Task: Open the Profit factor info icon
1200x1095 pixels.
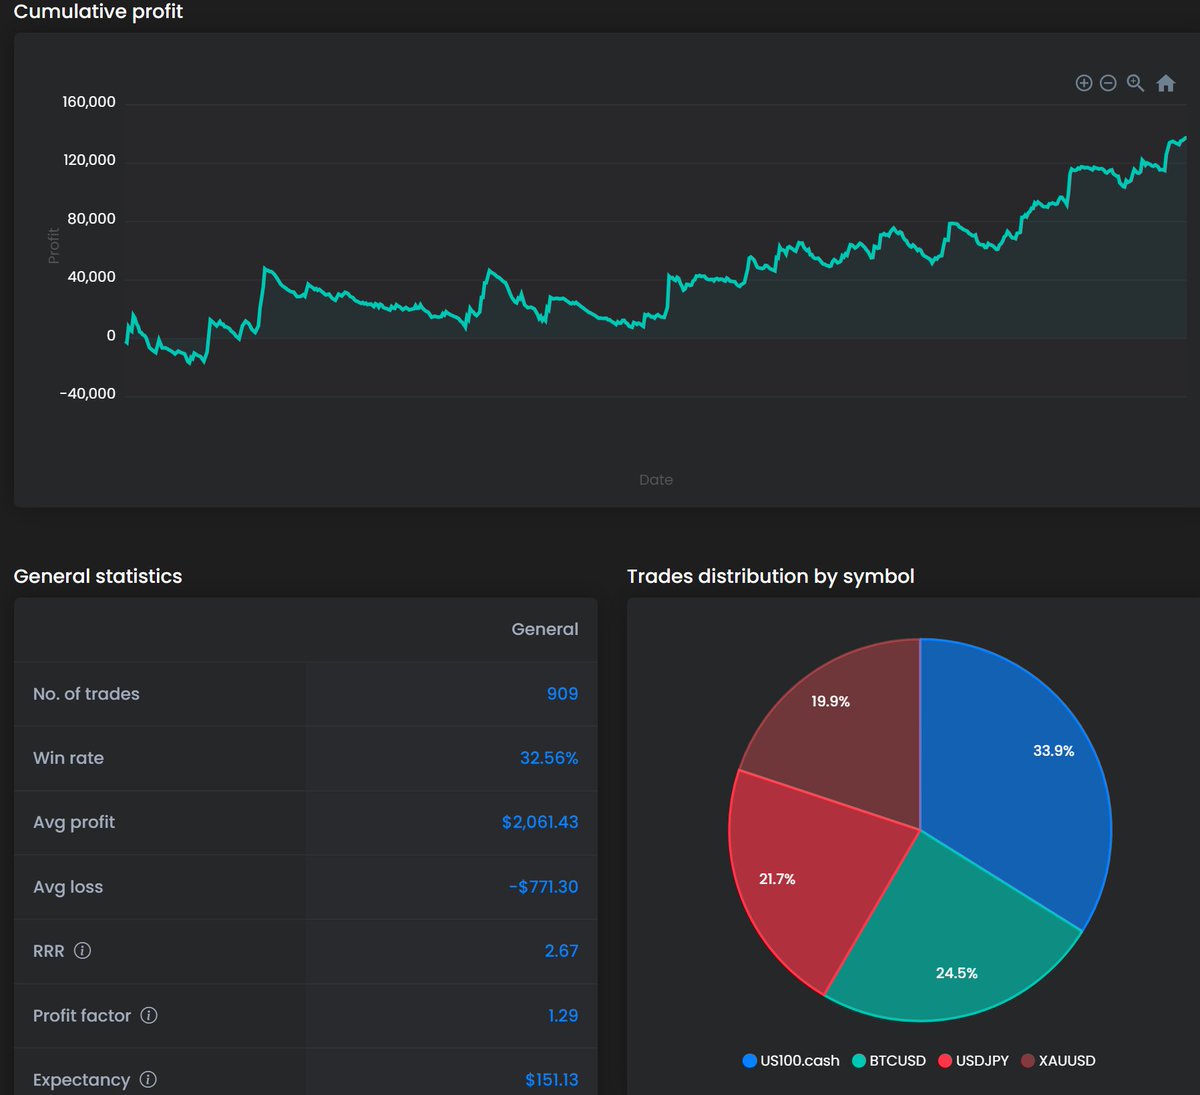Action: pos(149,1015)
